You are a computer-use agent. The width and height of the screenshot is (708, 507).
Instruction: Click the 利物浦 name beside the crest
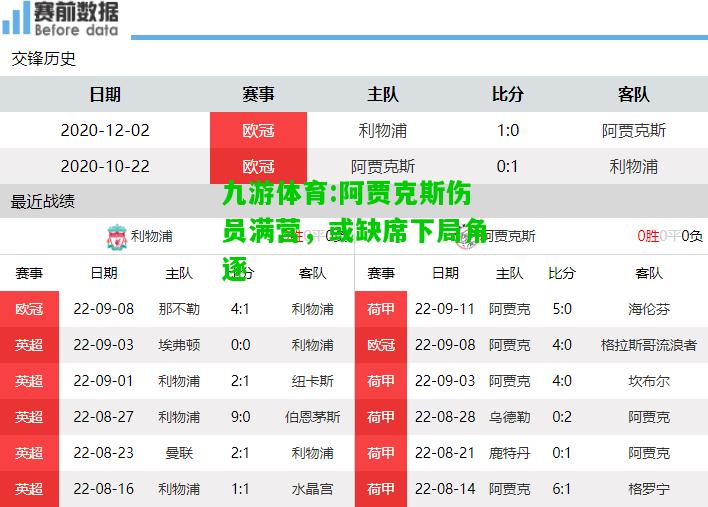(152, 236)
